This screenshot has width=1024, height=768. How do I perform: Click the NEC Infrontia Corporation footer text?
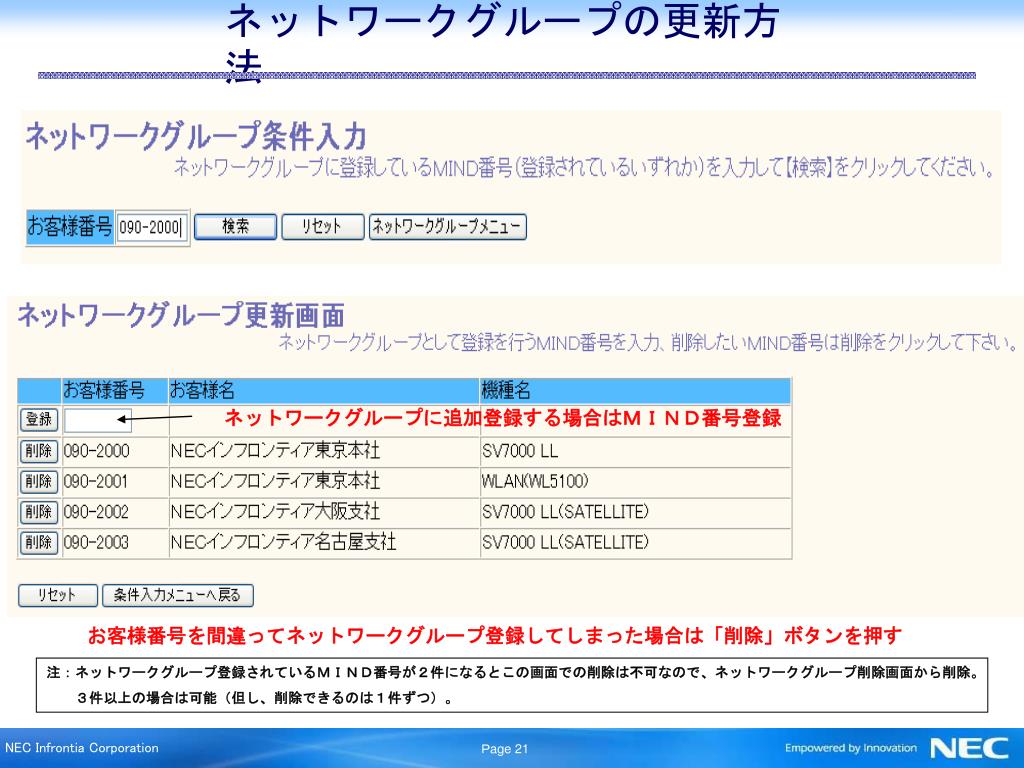click(x=82, y=748)
